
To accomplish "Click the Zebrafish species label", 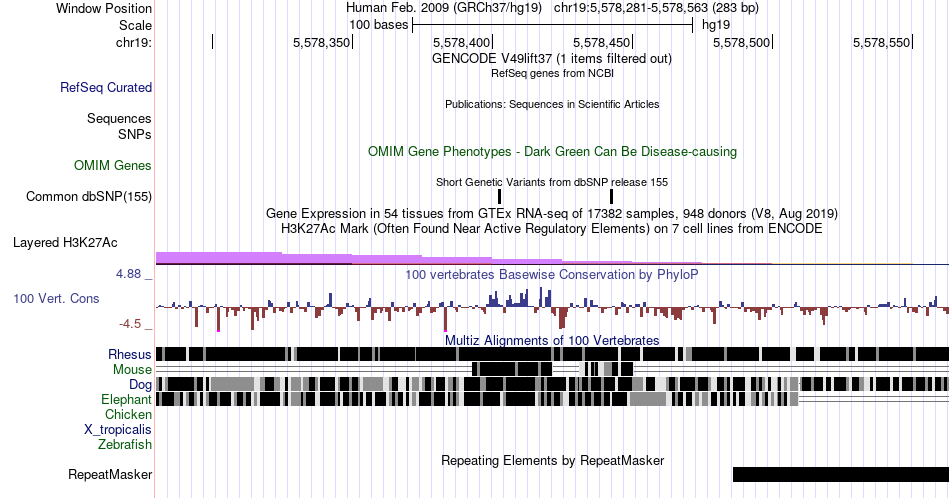I will pyautogui.click(x=124, y=444).
